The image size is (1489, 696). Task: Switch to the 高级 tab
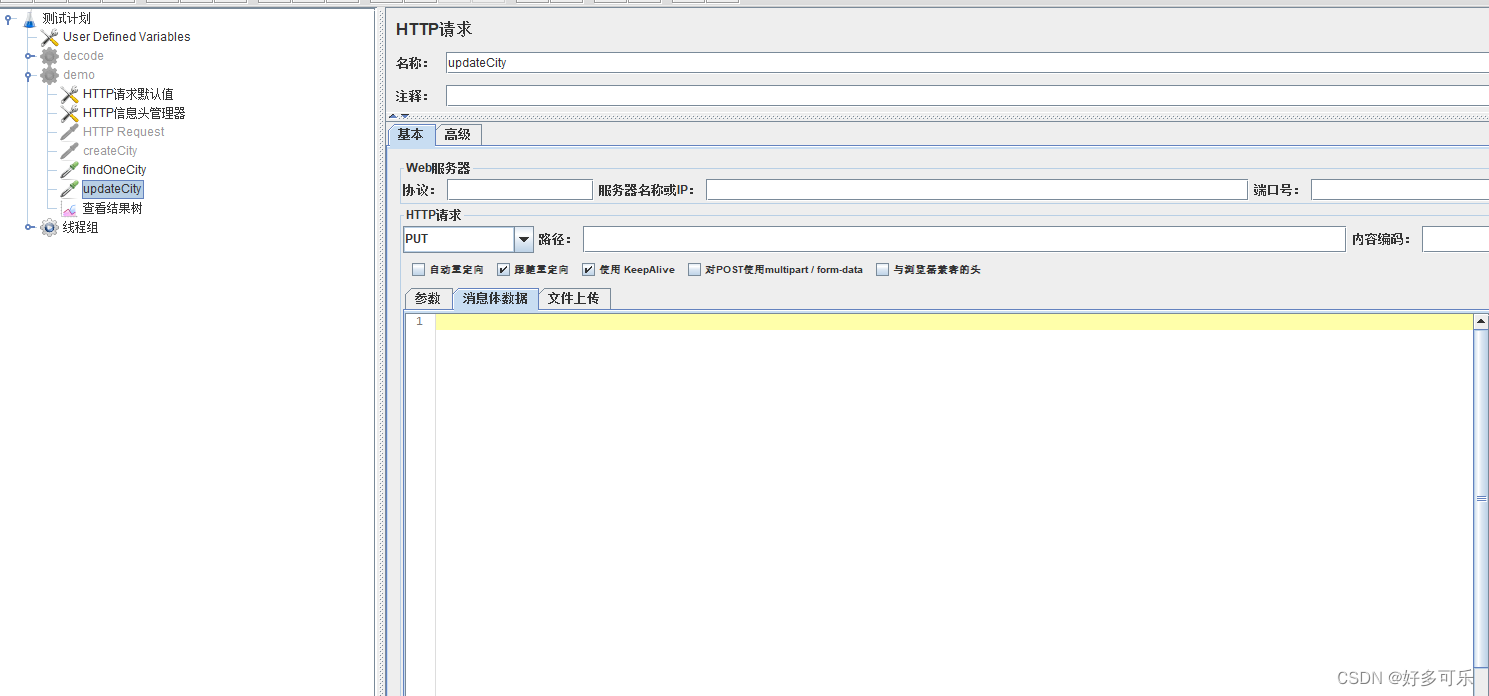pyautogui.click(x=458, y=135)
